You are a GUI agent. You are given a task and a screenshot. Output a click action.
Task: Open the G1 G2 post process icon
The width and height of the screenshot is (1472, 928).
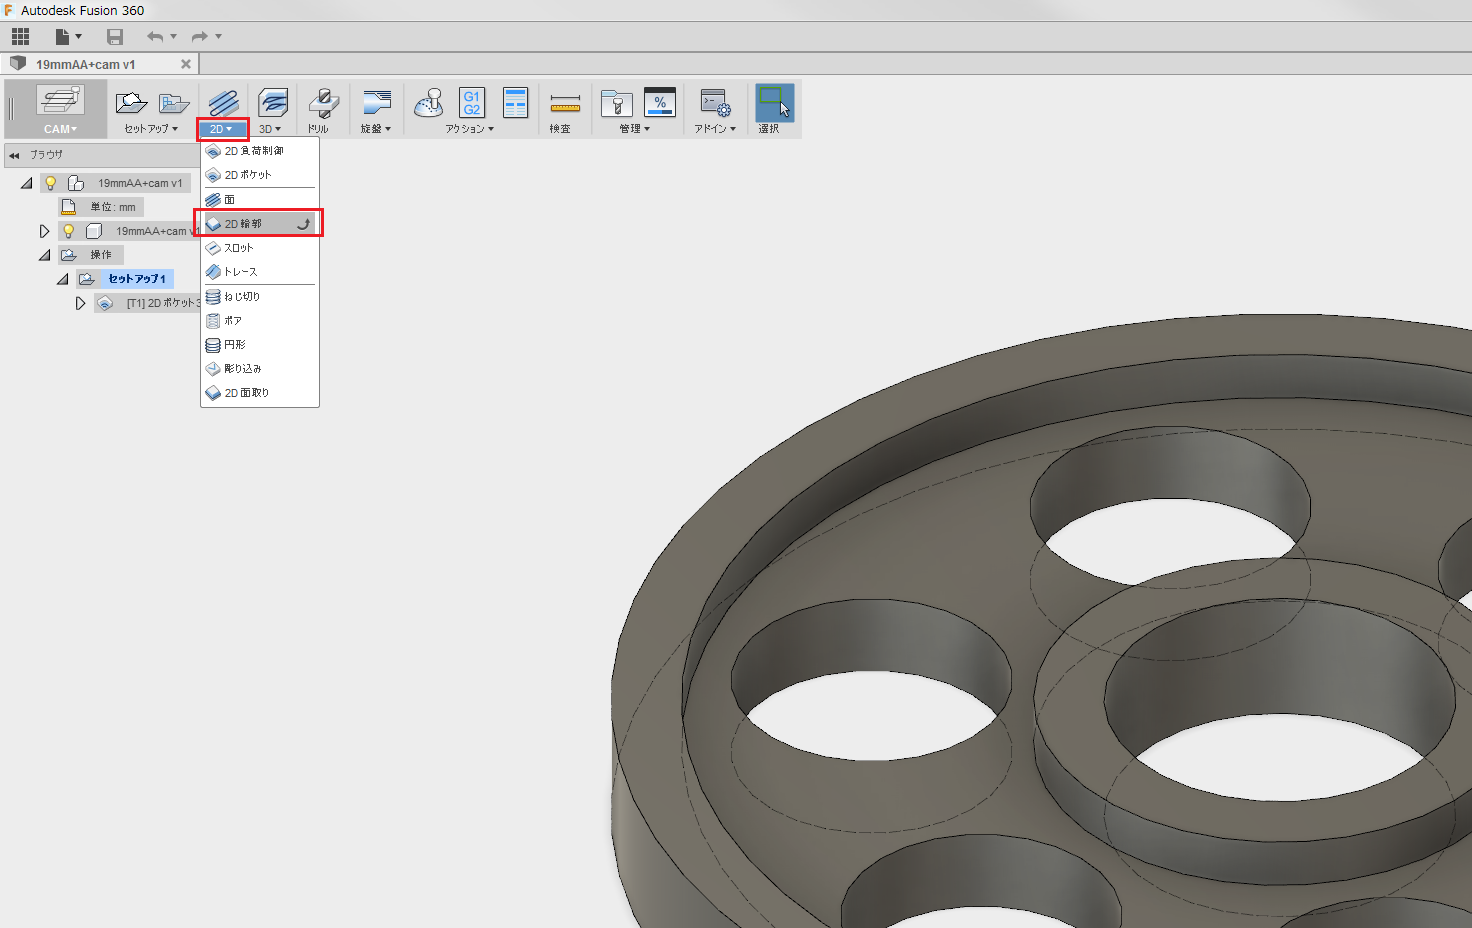pos(471,102)
